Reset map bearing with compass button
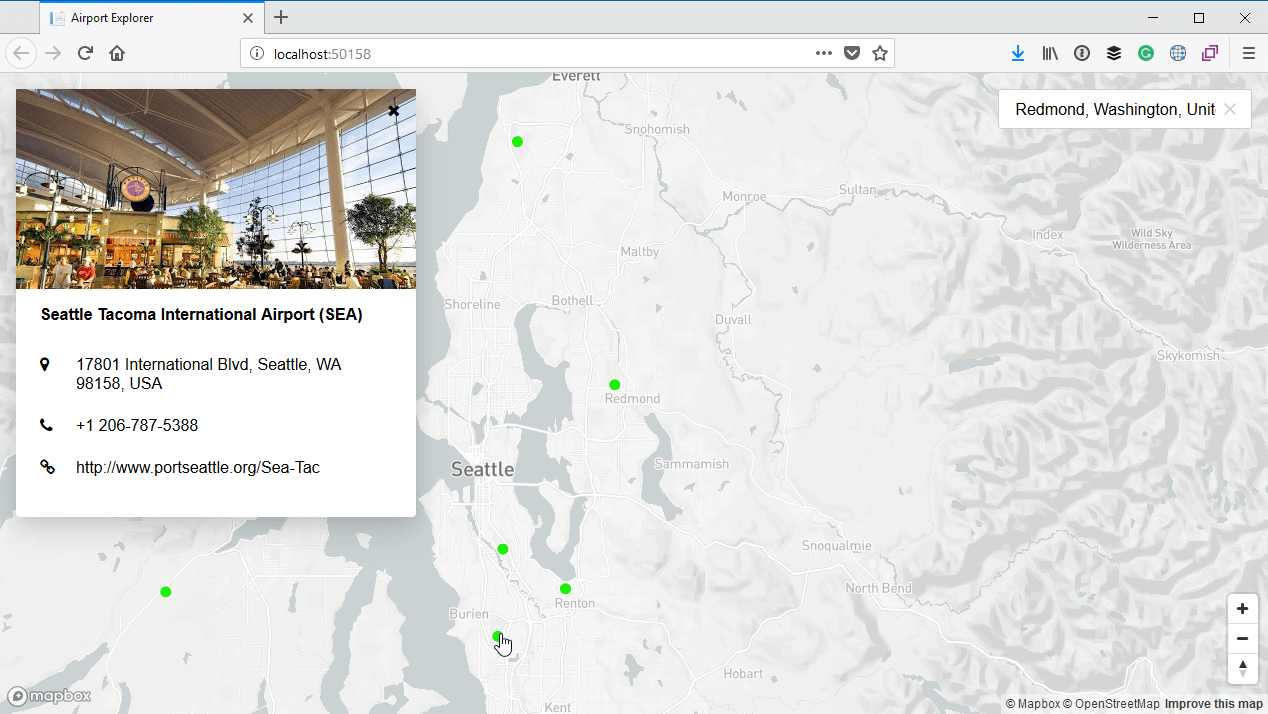Image resolution: width=1268 pixels, height=714 pixels. tap(1242, 669)
